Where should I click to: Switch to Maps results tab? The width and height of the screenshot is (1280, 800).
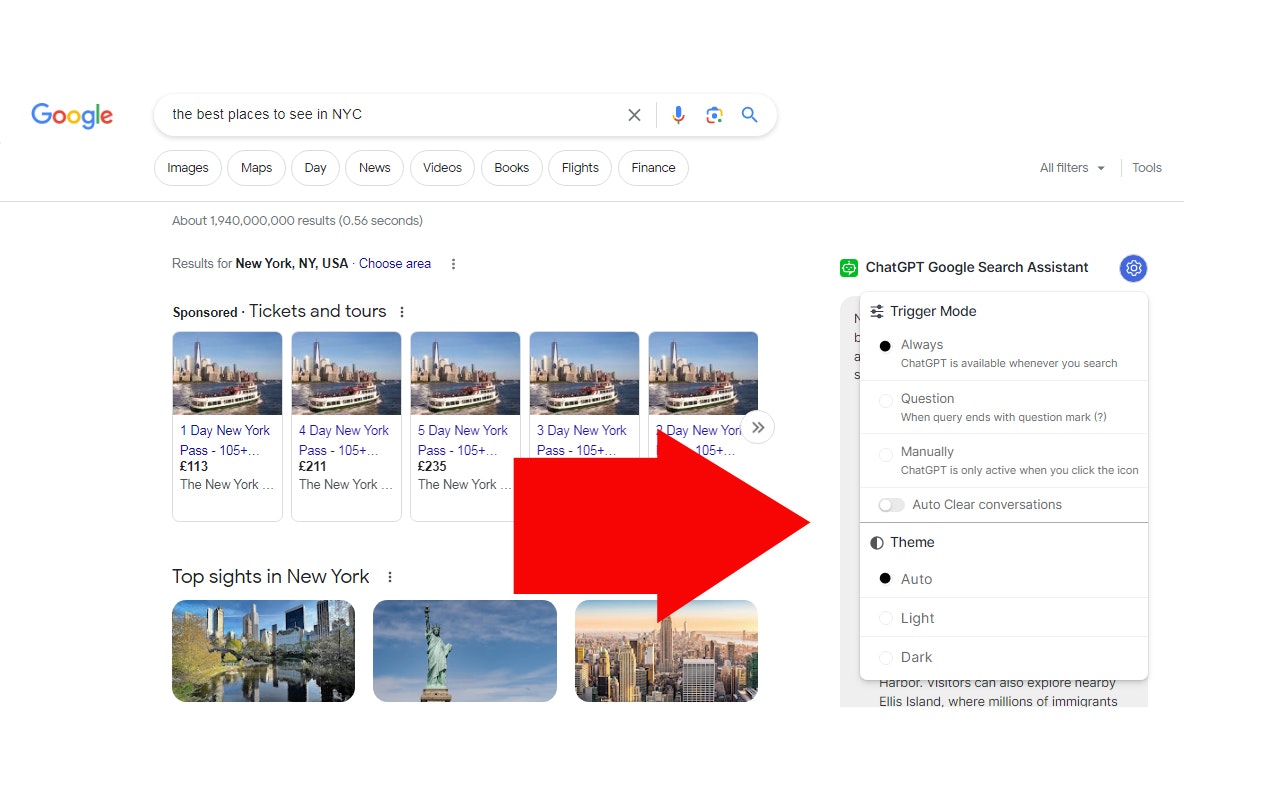click(256, 168)
